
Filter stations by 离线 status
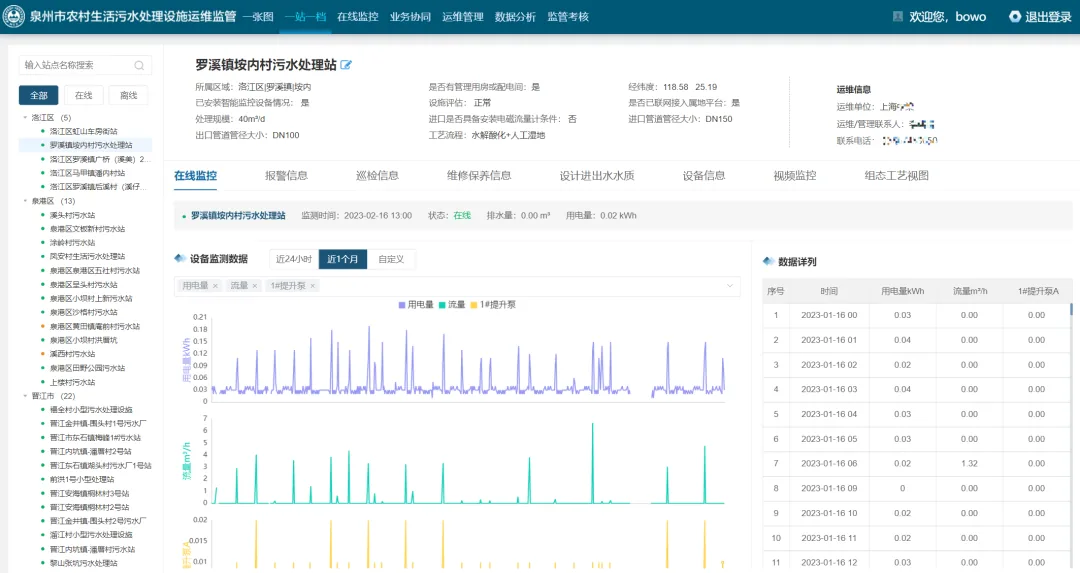[129, 95]
